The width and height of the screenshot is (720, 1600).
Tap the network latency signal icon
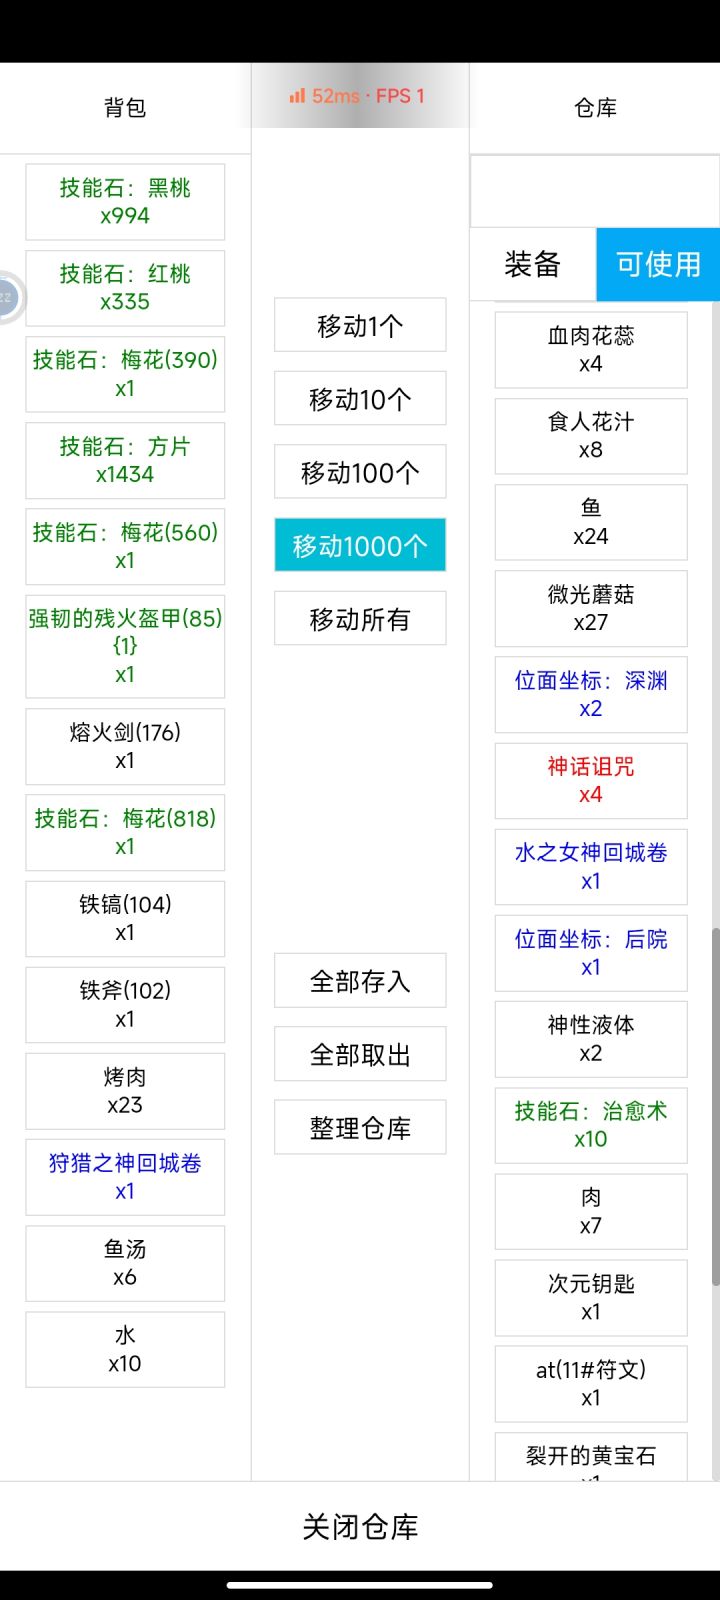coord(297,96)
